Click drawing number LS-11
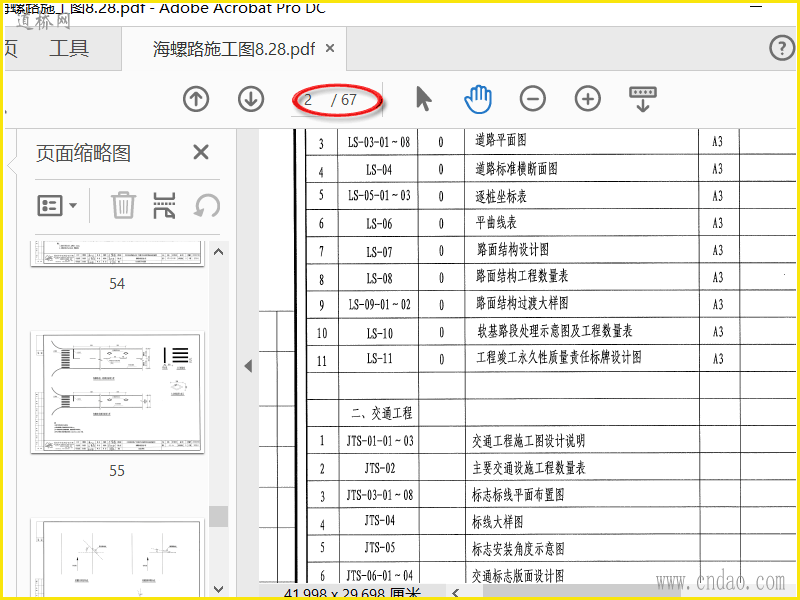The height and width of the screenshot is (600, 800). click(x=379, y=359)
